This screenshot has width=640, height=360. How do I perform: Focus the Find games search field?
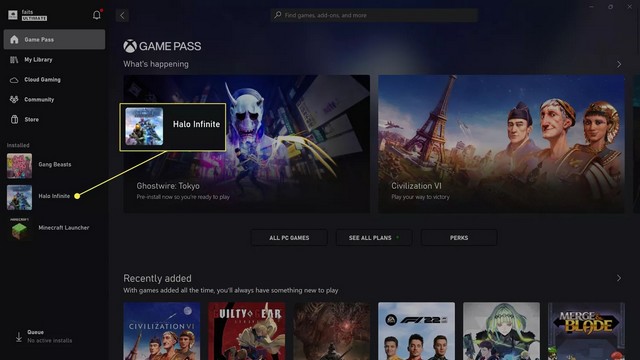point(374,15)
